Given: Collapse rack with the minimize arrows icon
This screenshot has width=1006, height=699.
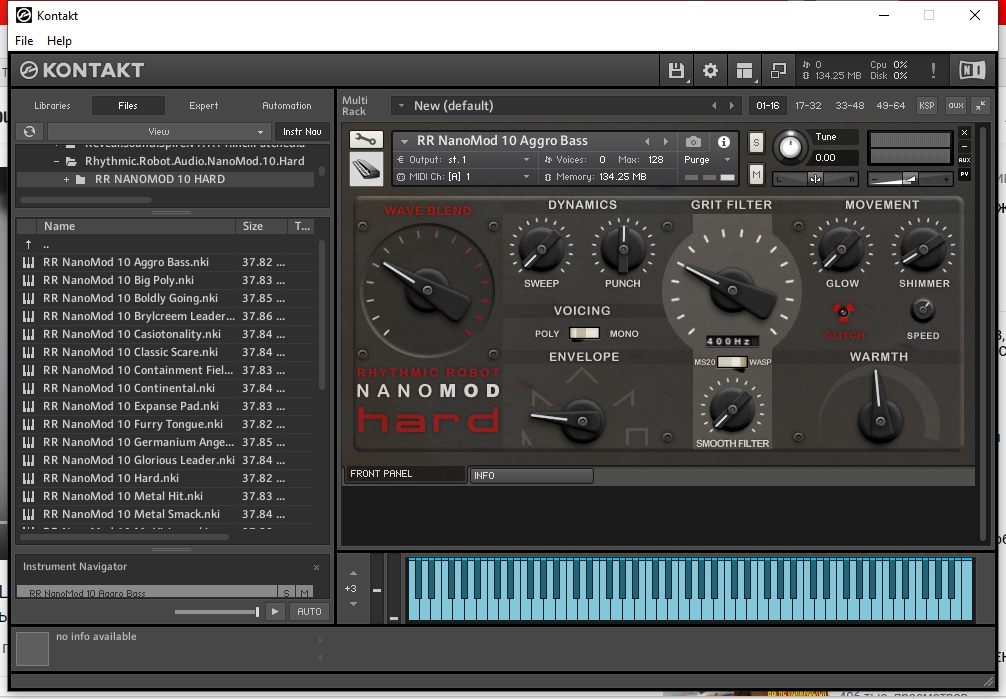Looking at the screenshot, I should point(981,106).
